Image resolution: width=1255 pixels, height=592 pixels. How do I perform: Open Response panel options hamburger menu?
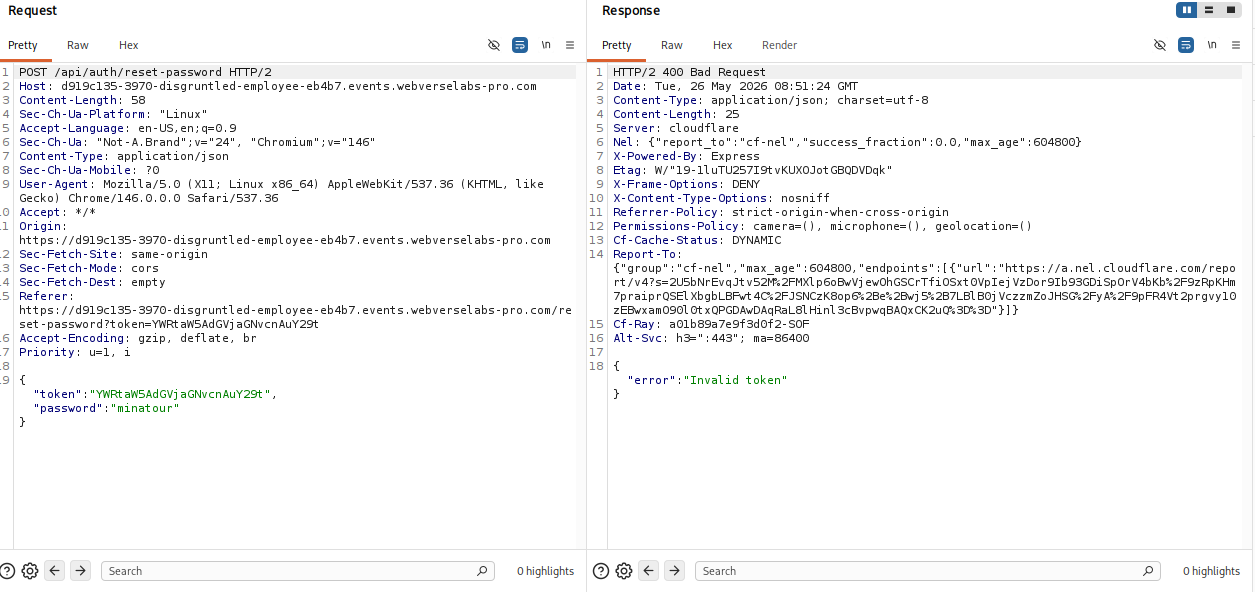(x=1236, y=45)
